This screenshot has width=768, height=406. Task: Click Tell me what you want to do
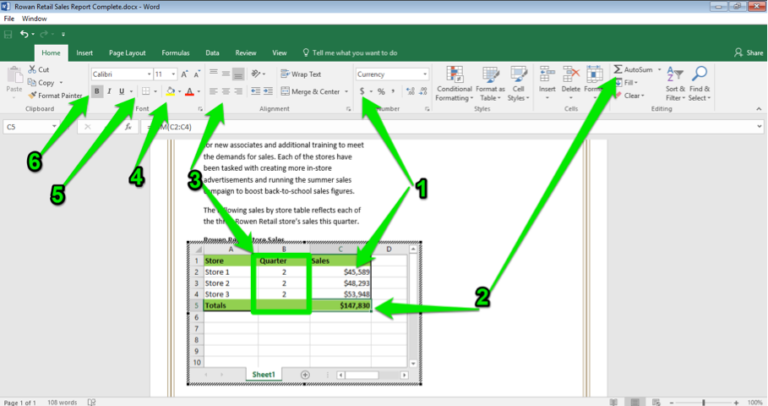(350, 52)
